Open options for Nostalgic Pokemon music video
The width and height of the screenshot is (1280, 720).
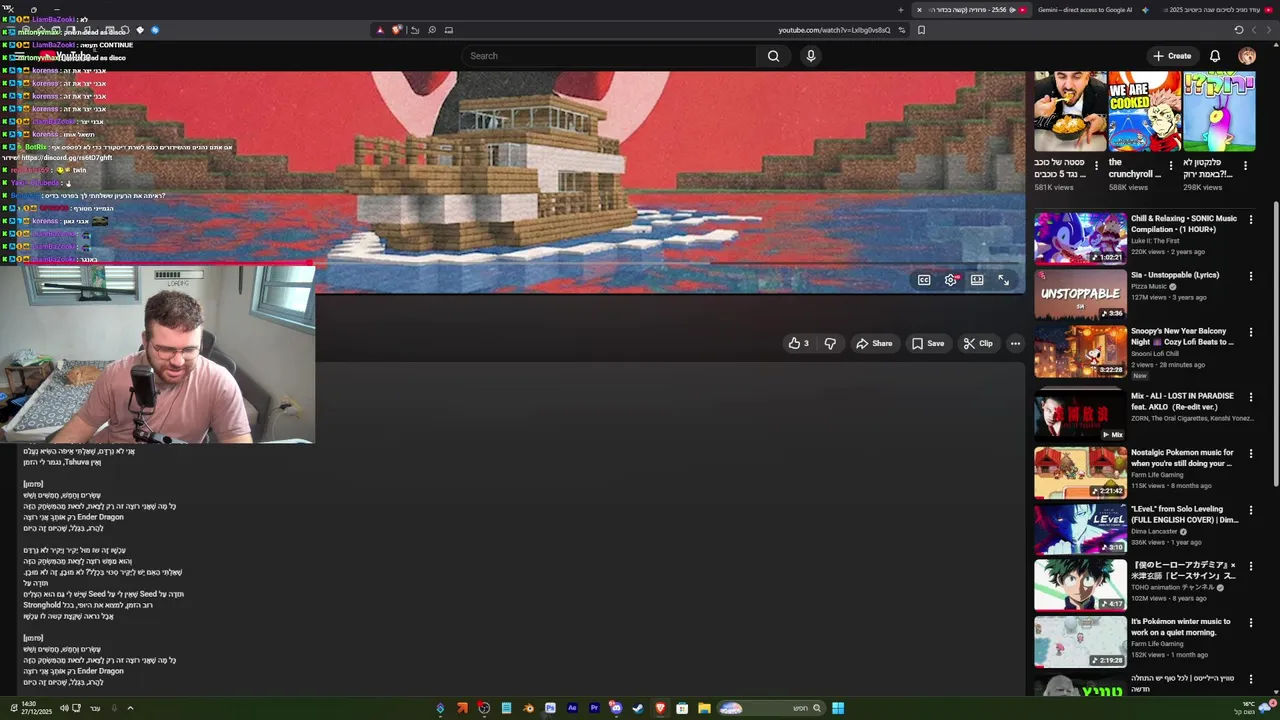point(1250,453)
